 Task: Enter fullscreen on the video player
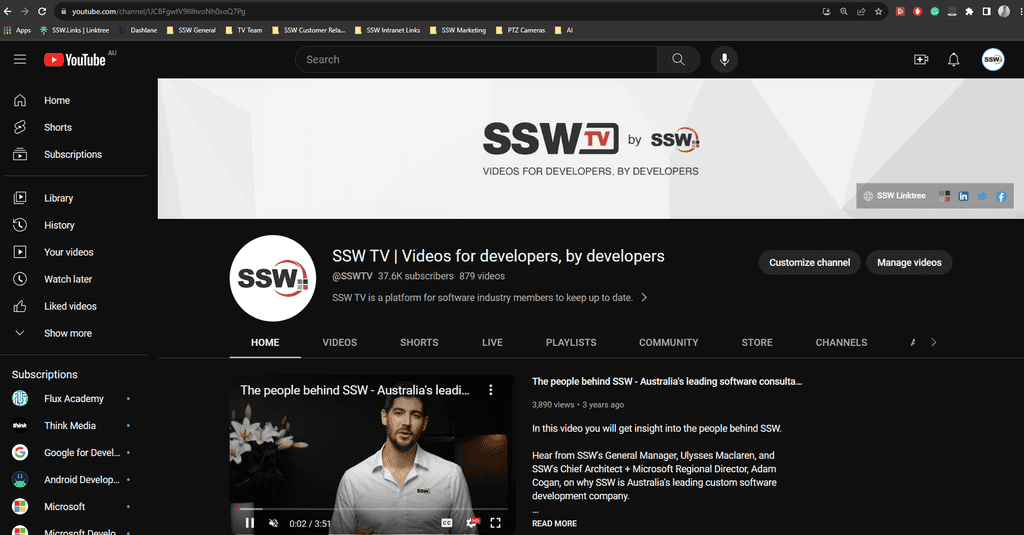495,522
